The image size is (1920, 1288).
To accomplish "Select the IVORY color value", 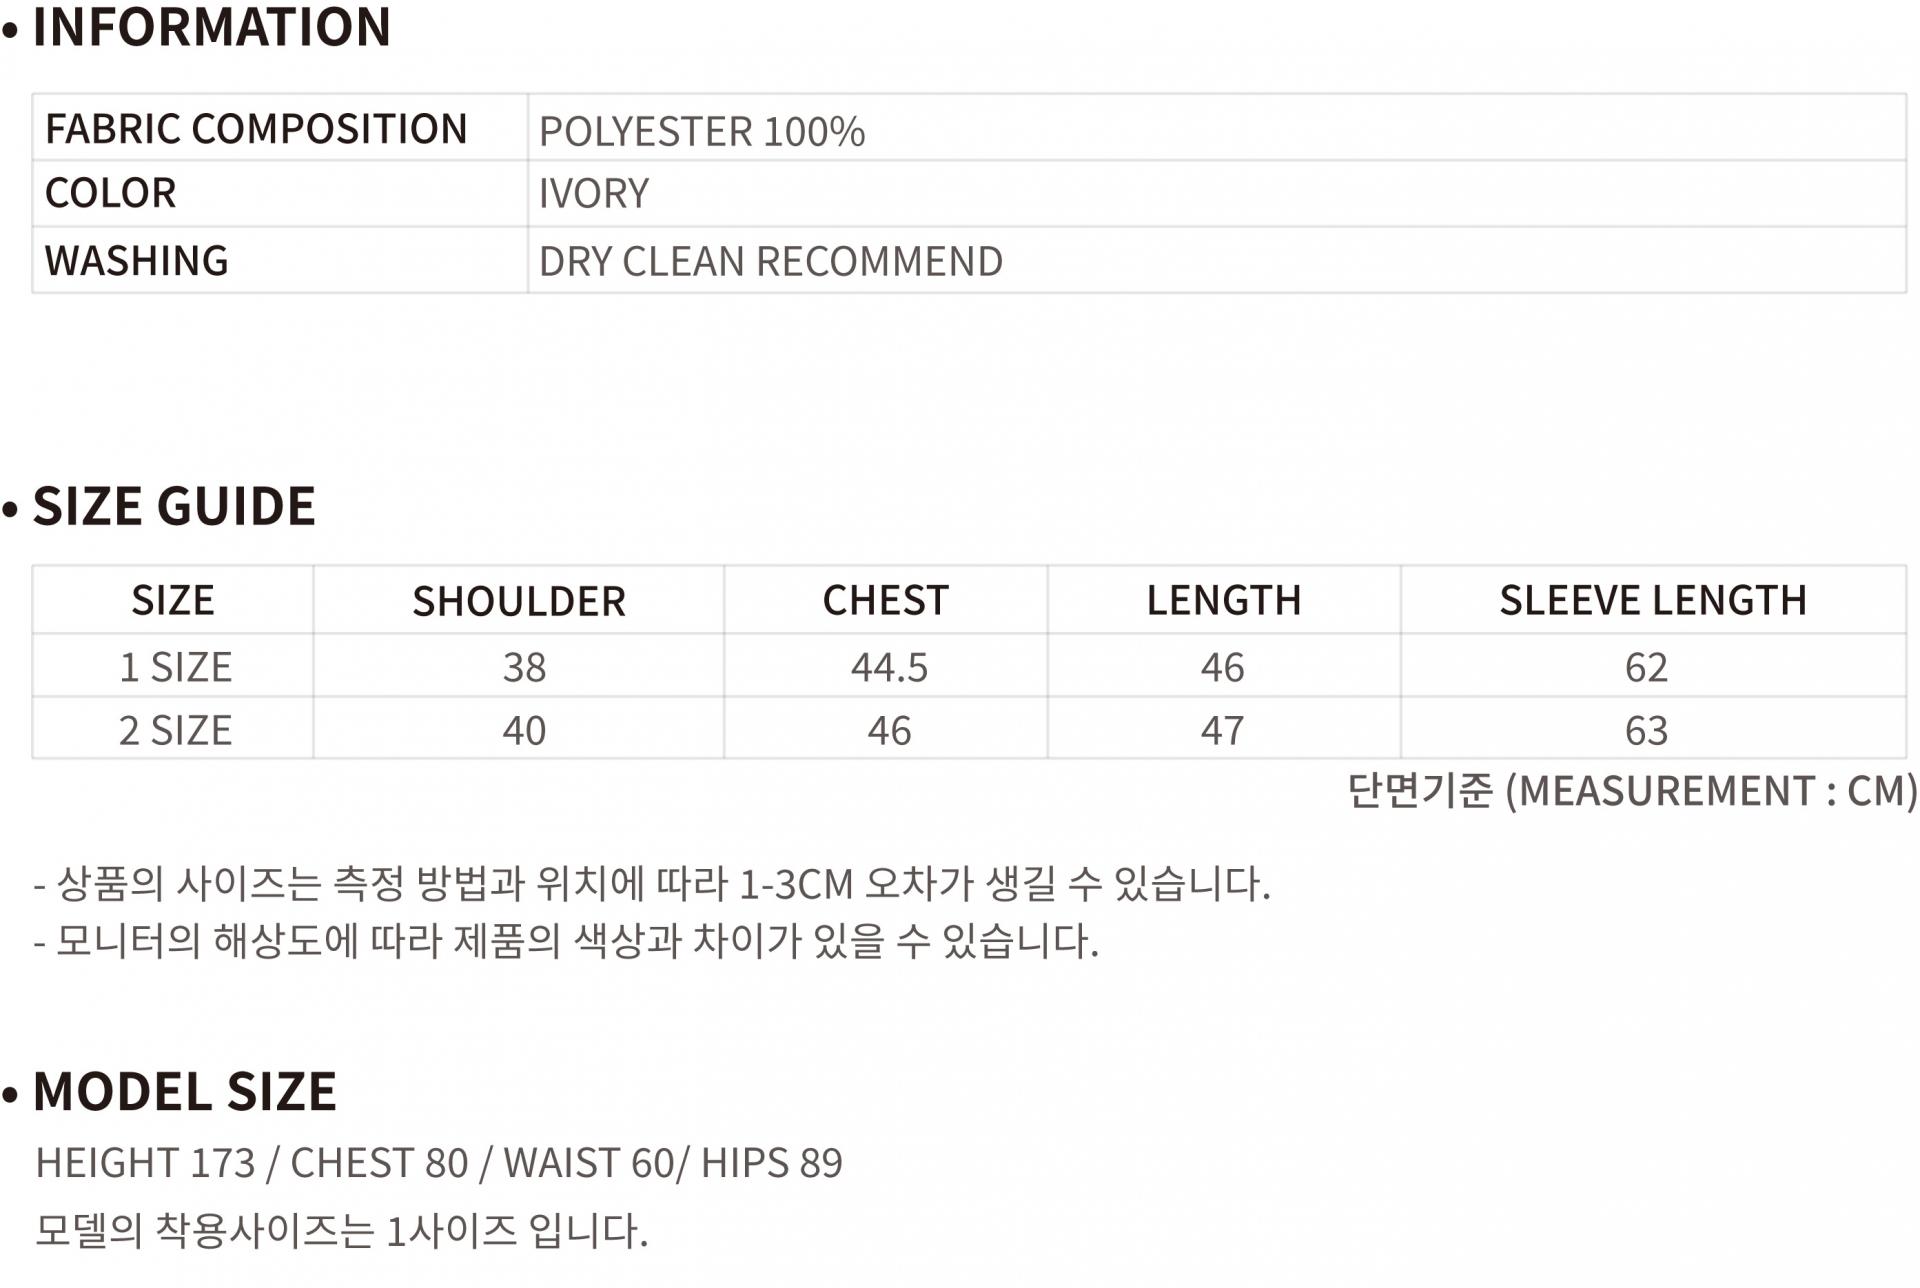I will 594,193.
